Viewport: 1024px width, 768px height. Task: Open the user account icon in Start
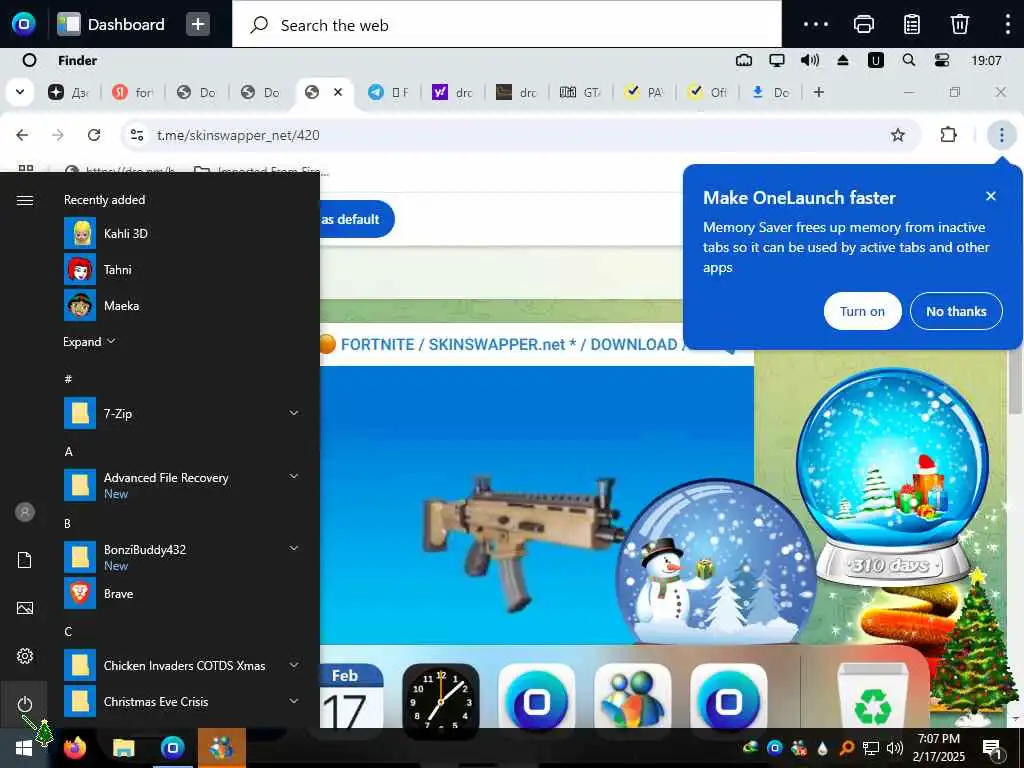pos(25,512)
